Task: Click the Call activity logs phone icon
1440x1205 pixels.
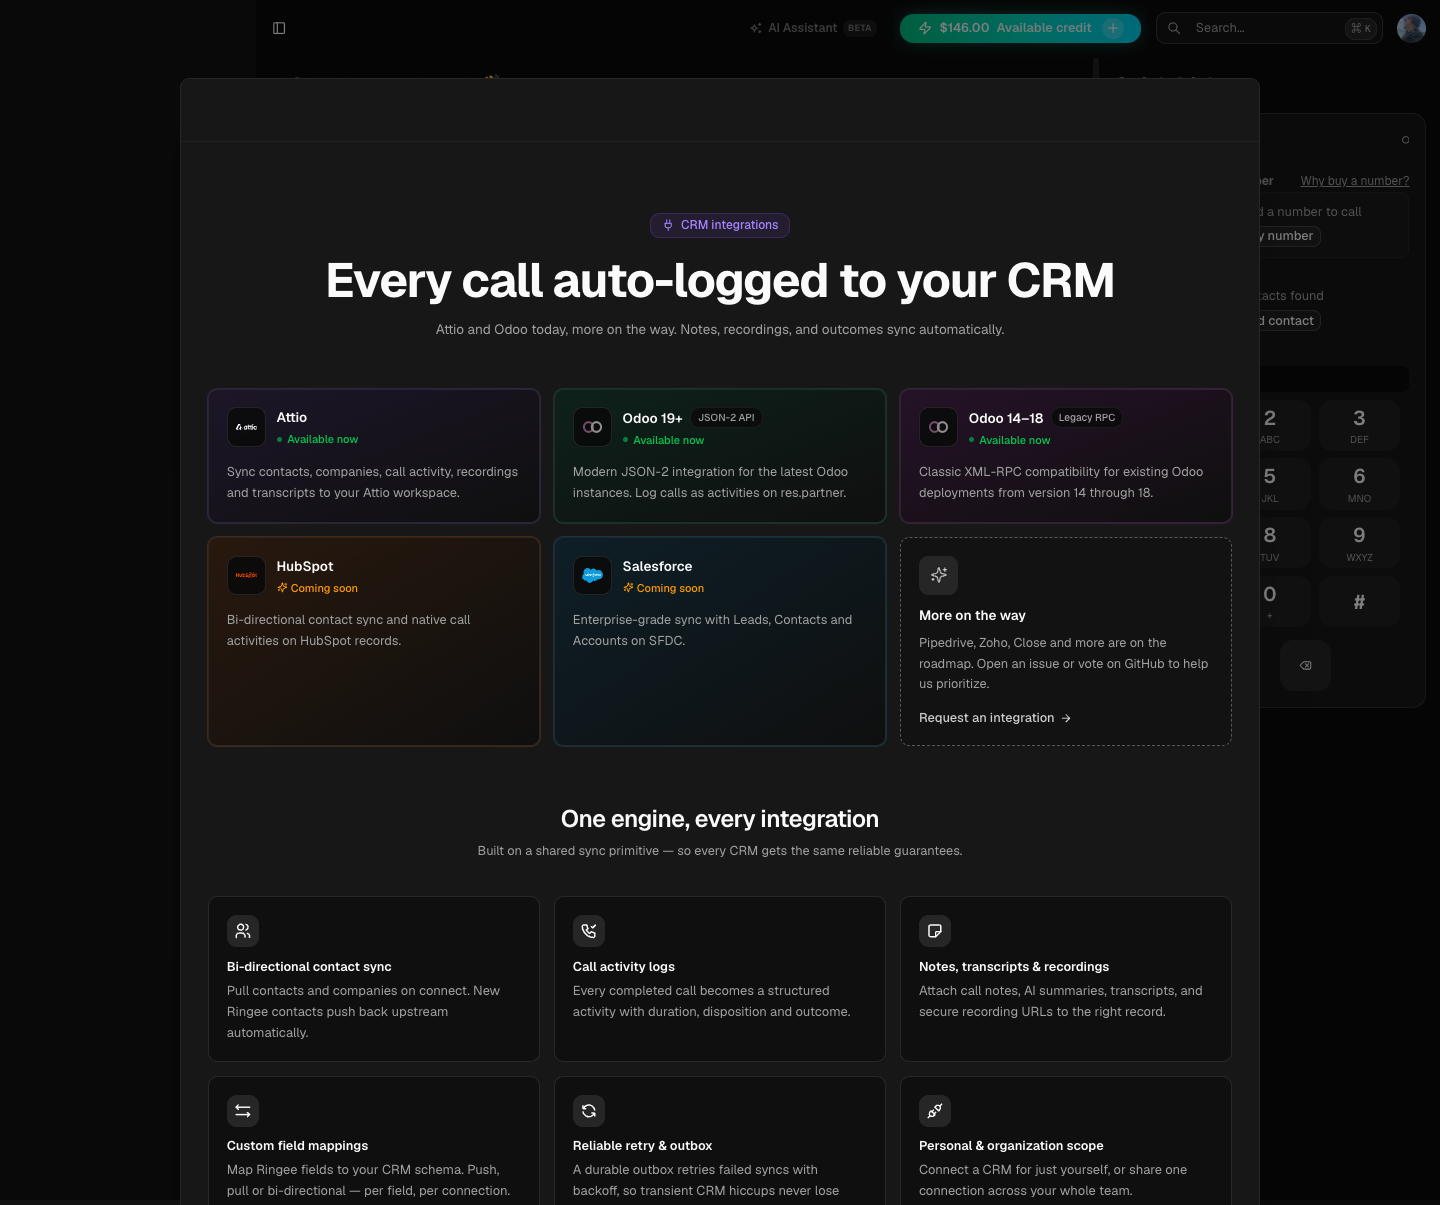Action: pyautogui.click(x=589, y=931)
